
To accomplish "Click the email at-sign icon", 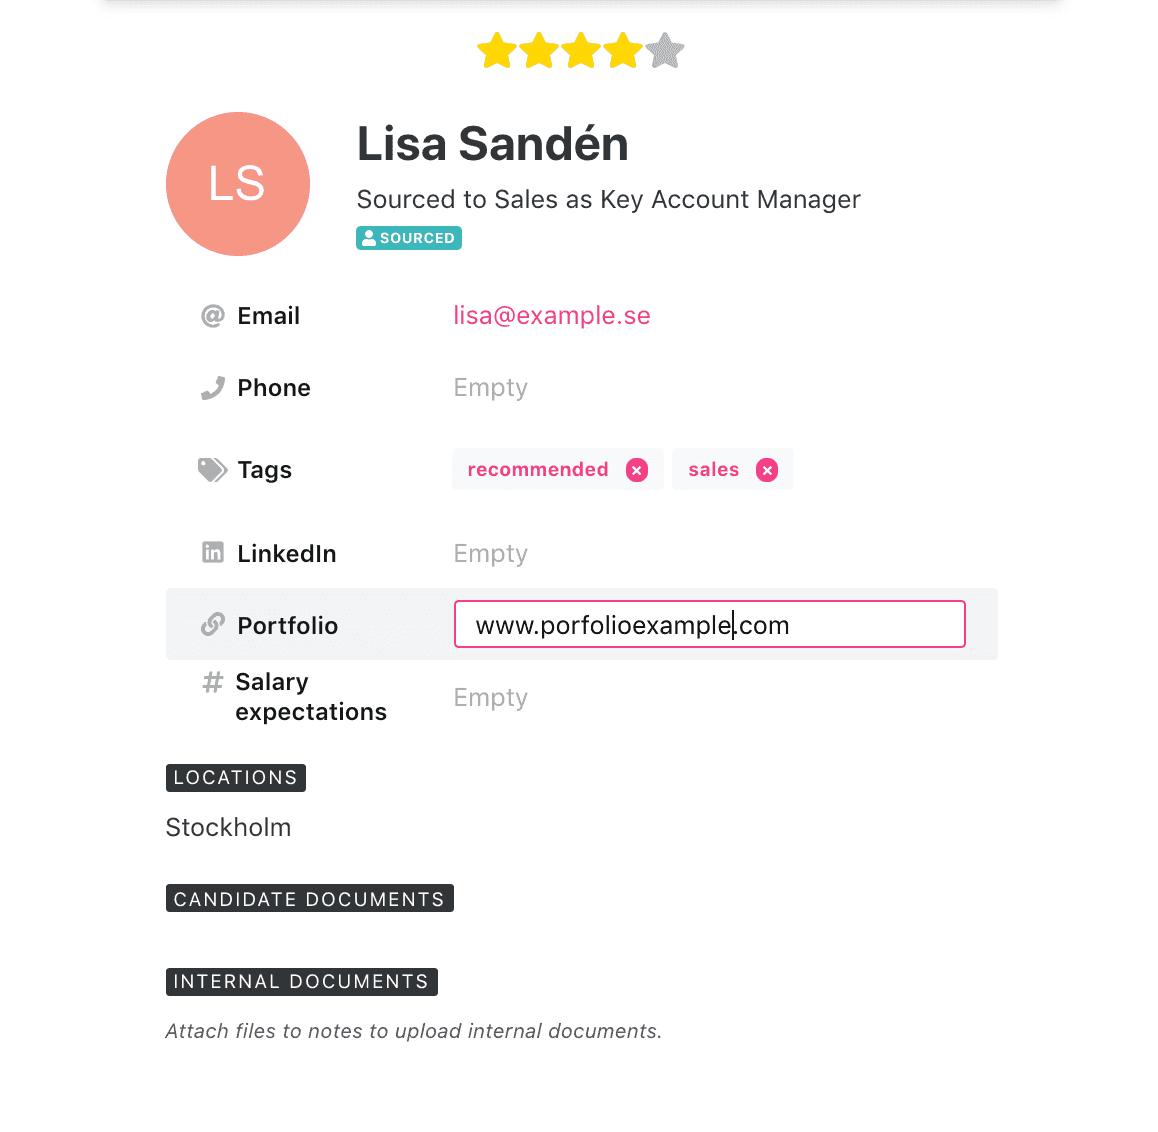I will (x=213, y=316).
